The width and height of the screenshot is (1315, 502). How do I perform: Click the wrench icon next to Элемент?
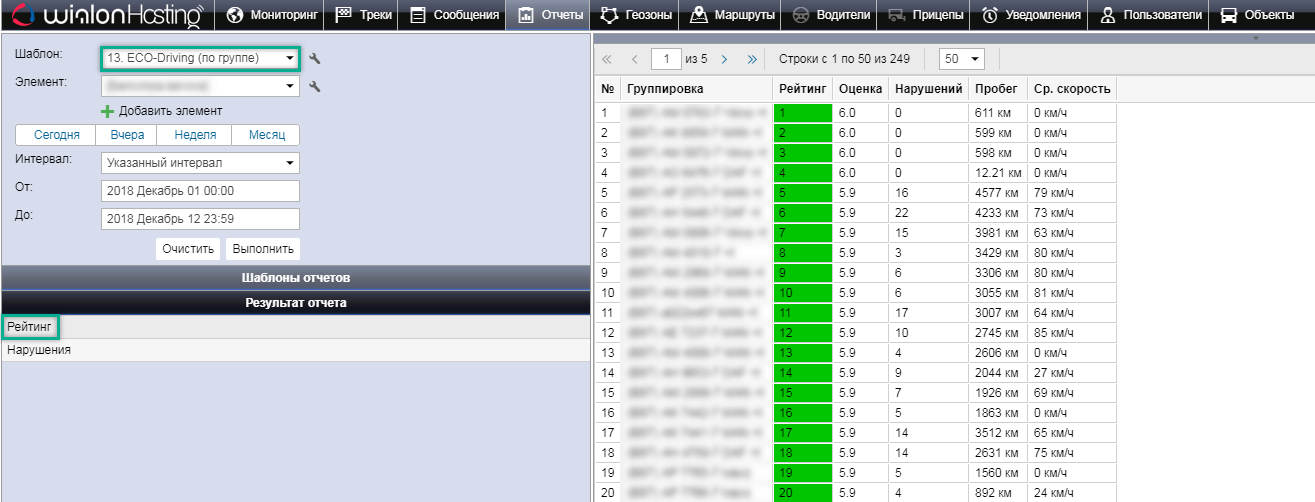pos(315,87)
